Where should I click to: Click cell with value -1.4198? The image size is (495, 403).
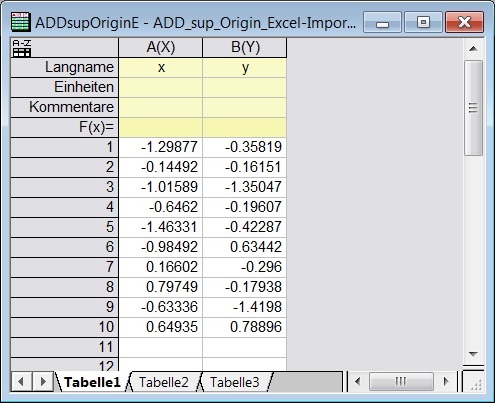[245, 307]
